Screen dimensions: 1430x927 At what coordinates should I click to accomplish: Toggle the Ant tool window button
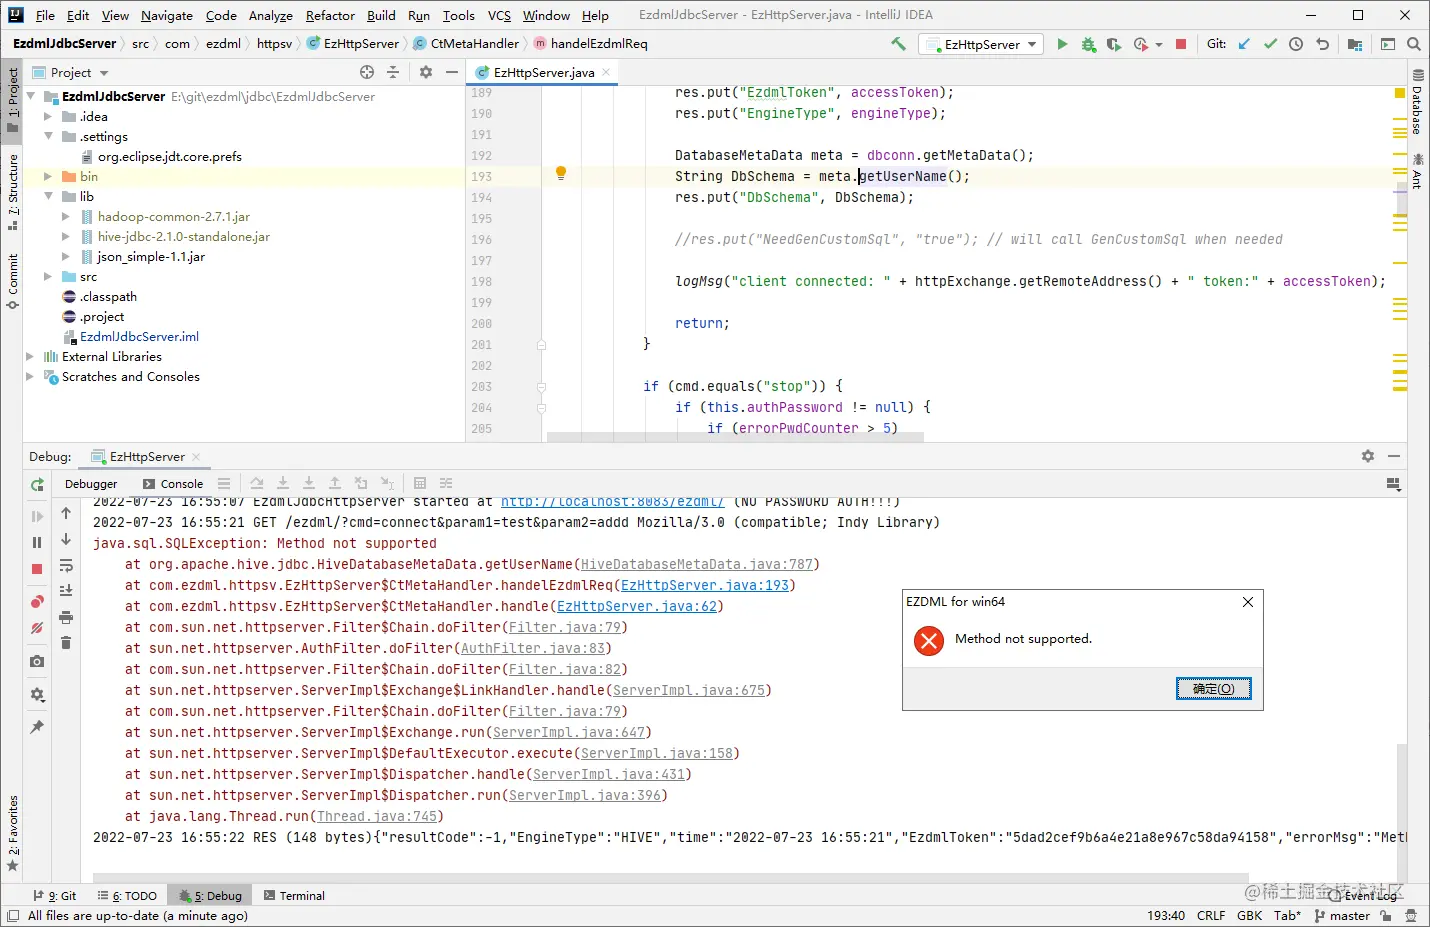coord(1418,171)
